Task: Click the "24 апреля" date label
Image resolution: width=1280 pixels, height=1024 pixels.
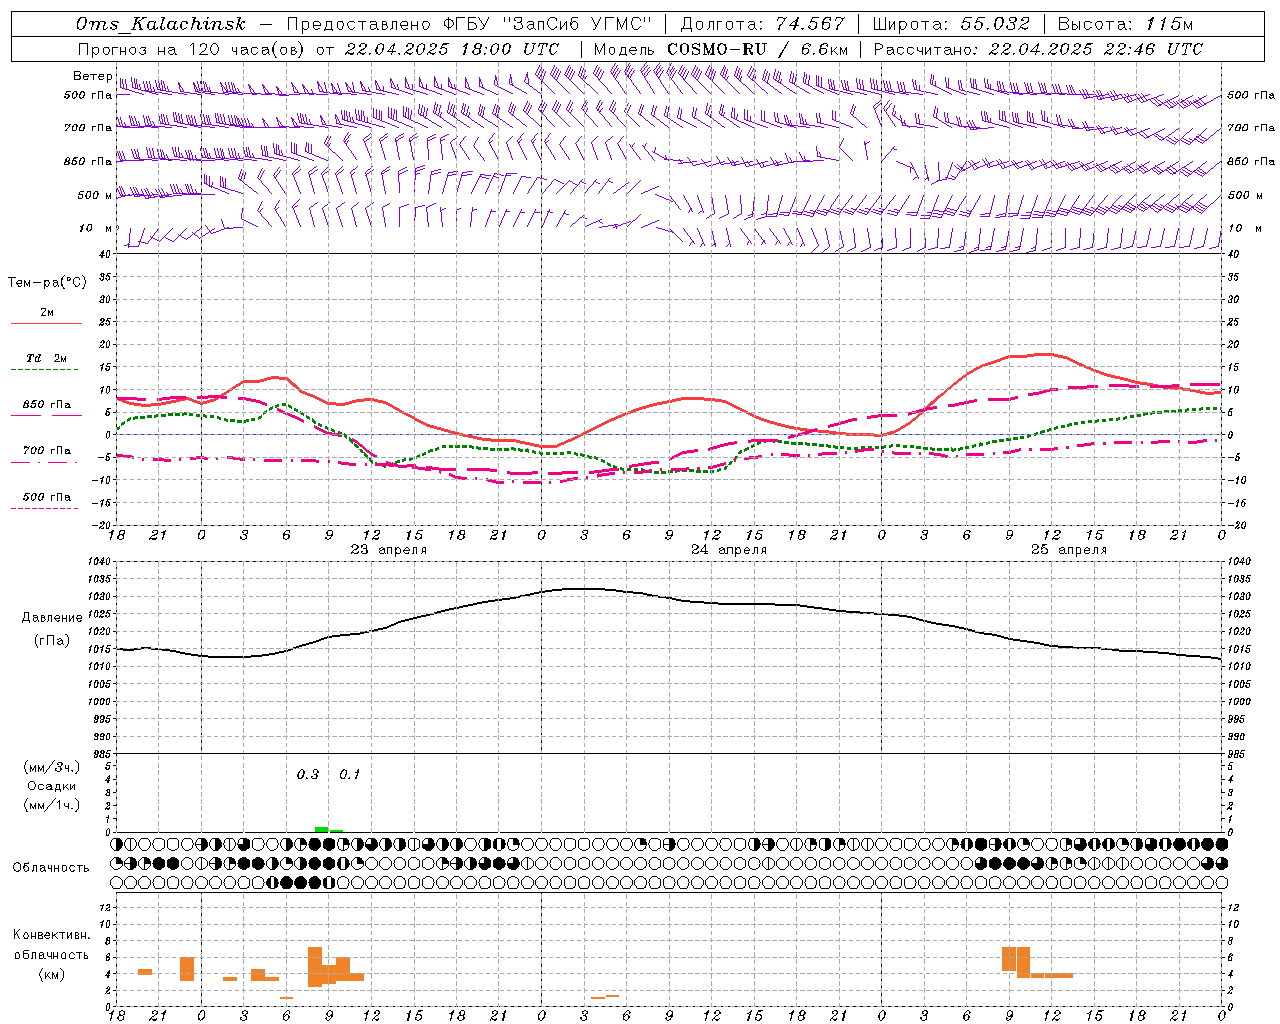Action: pyautogui.click(x=729, y=550)
